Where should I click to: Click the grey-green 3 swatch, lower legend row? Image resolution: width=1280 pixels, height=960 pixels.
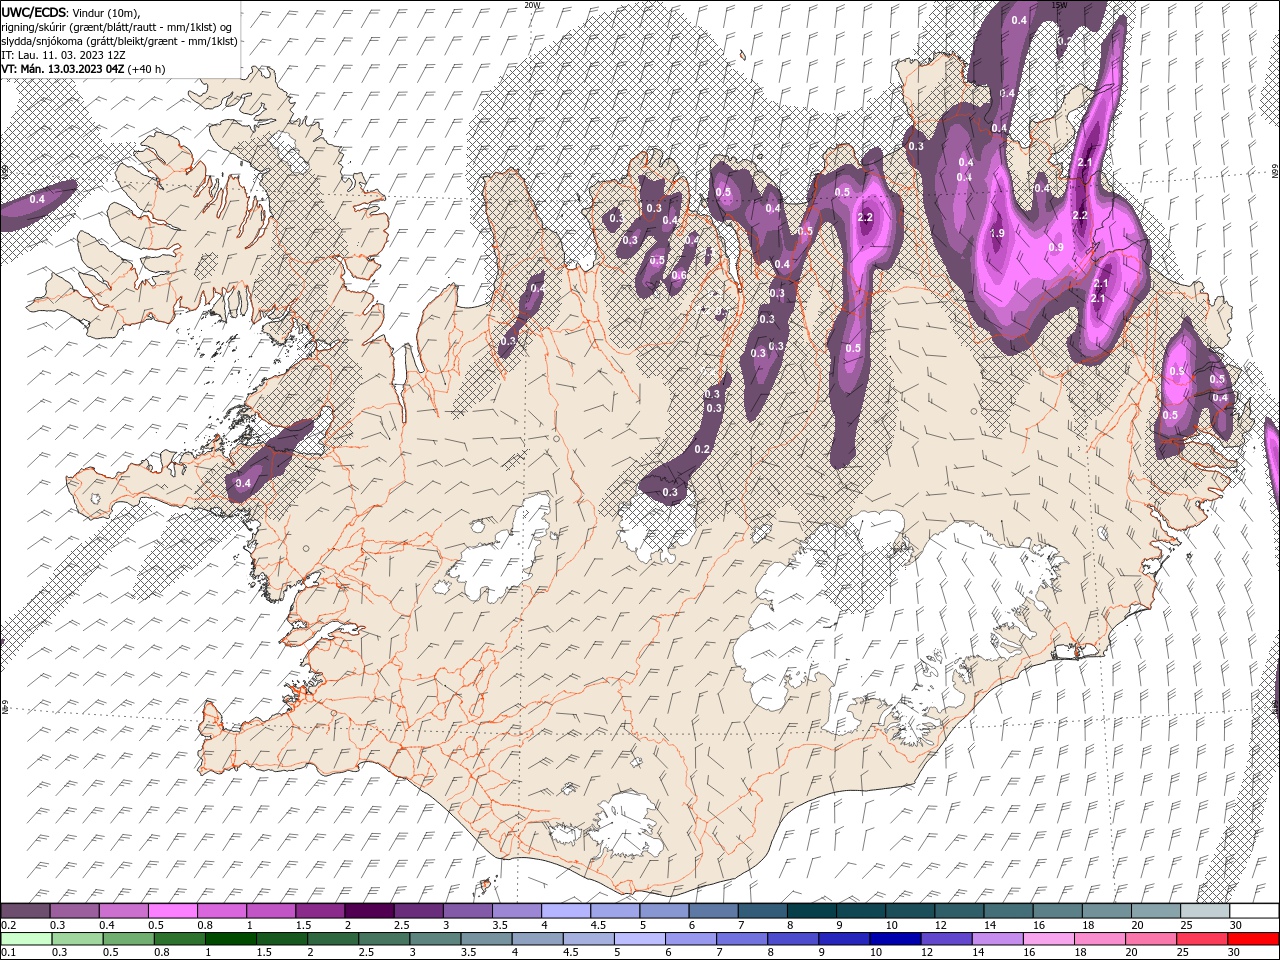(435, 939)
